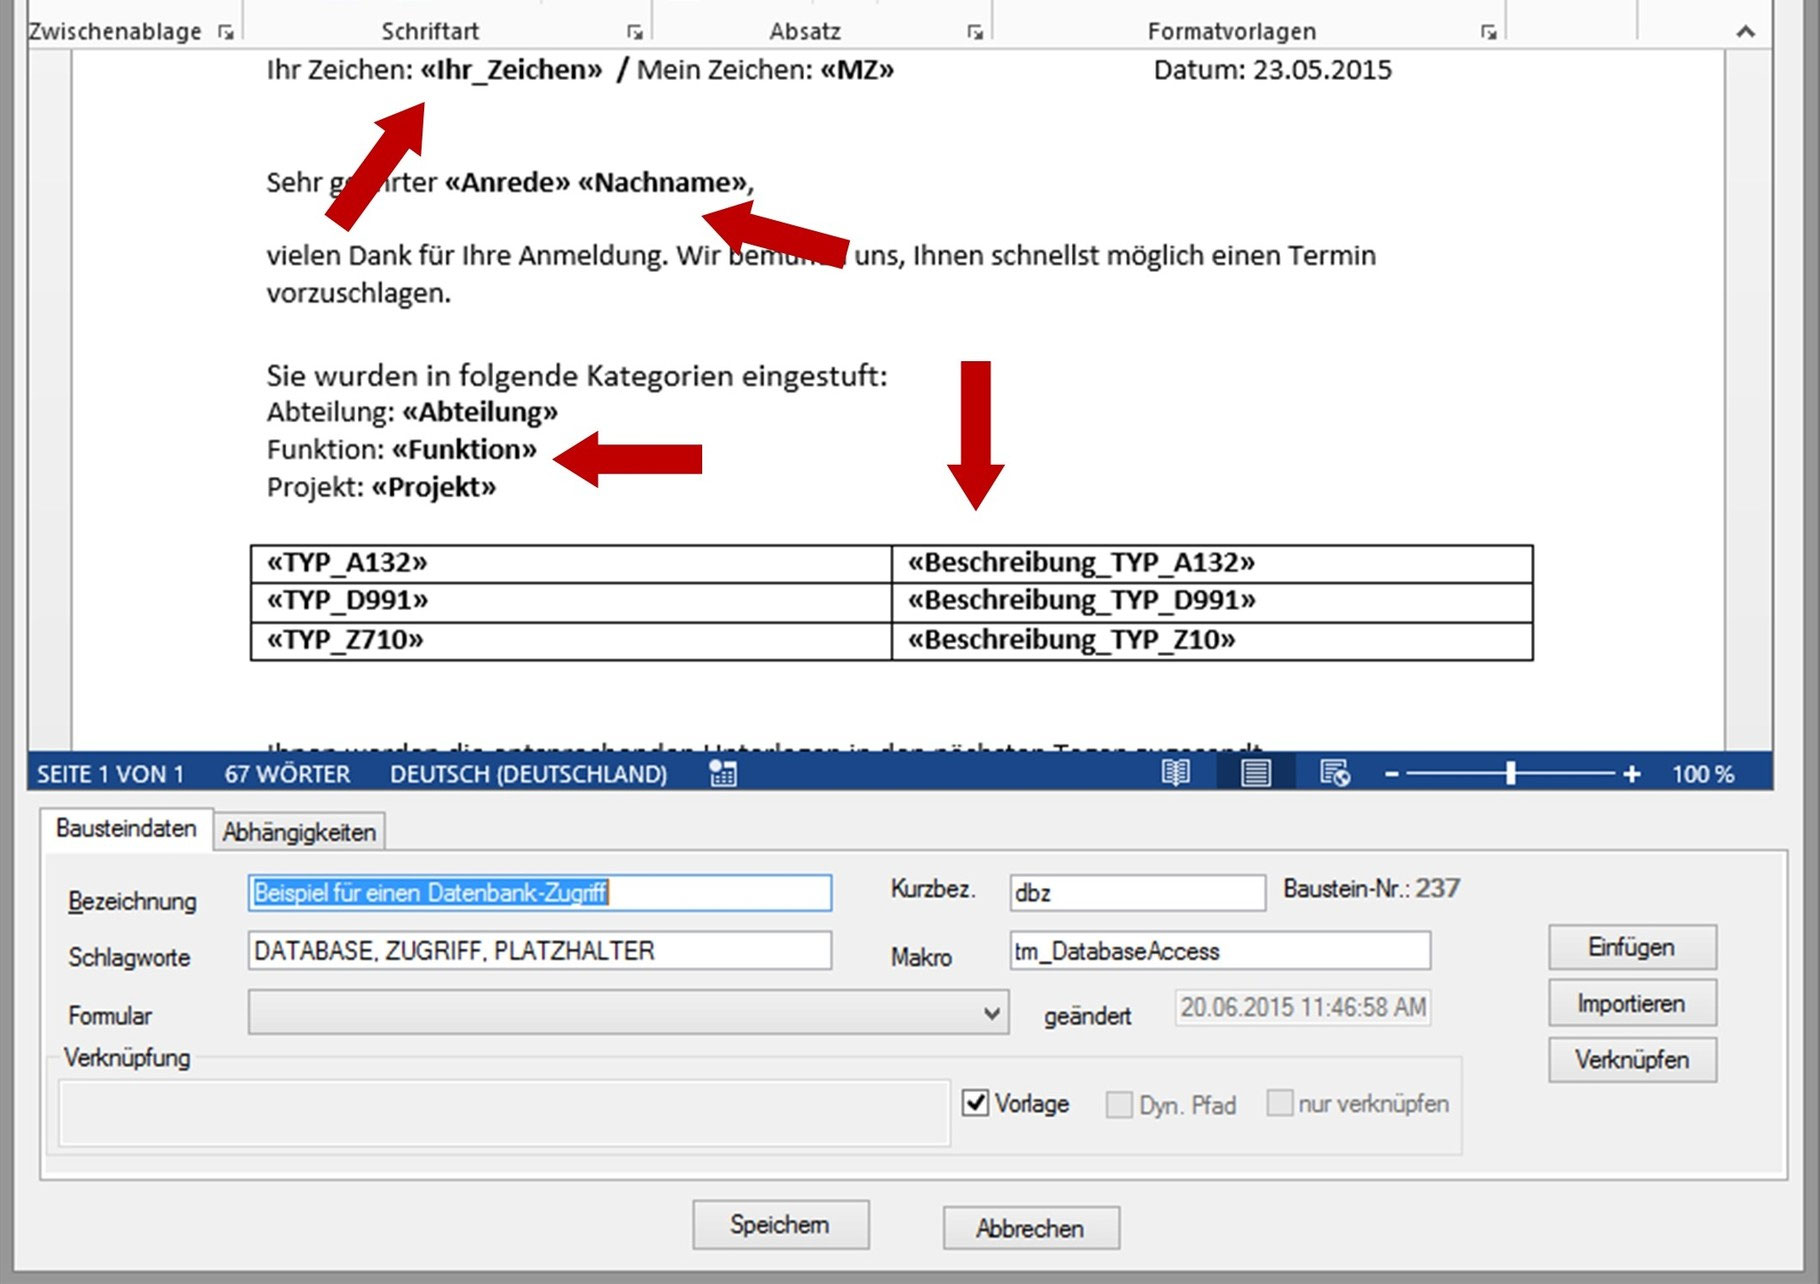Collapse the ribbon with the chevron arrow

tap(1745, 31)
